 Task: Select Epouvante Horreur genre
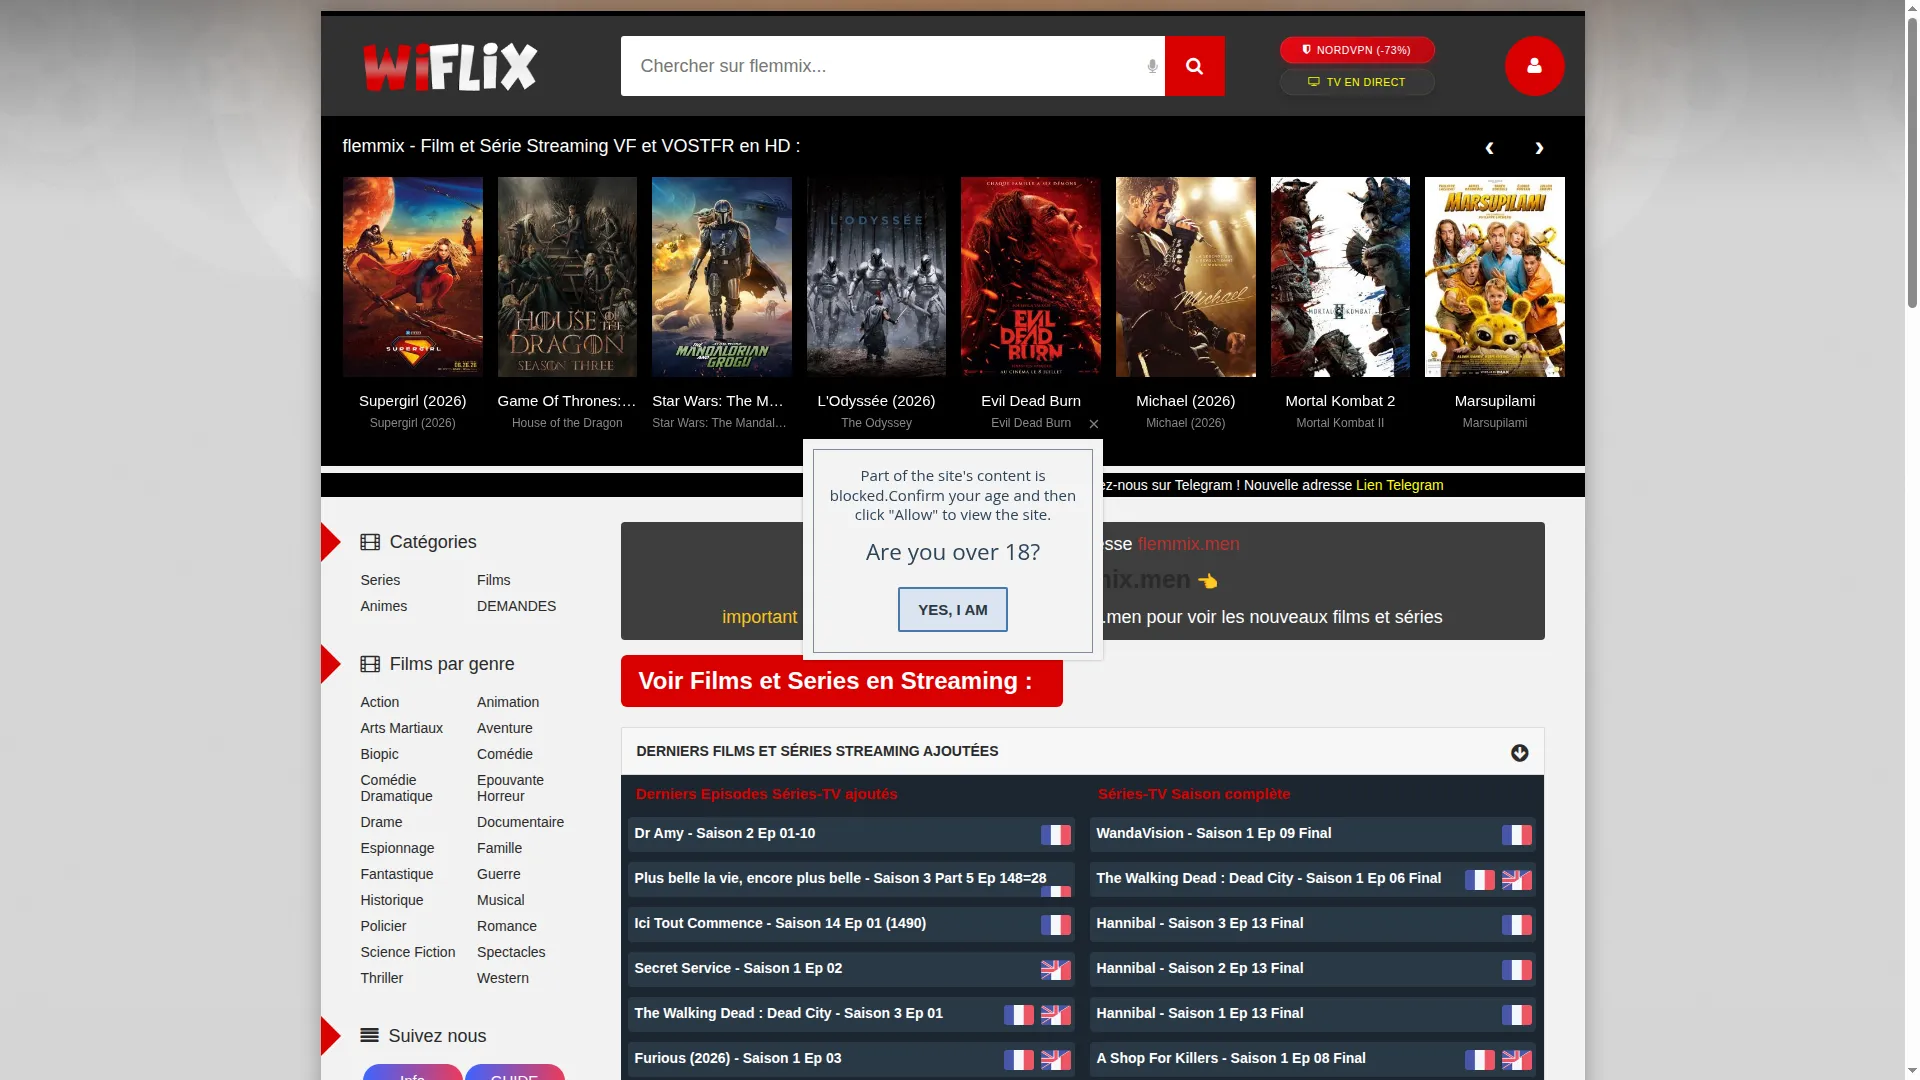click(510, 788)
